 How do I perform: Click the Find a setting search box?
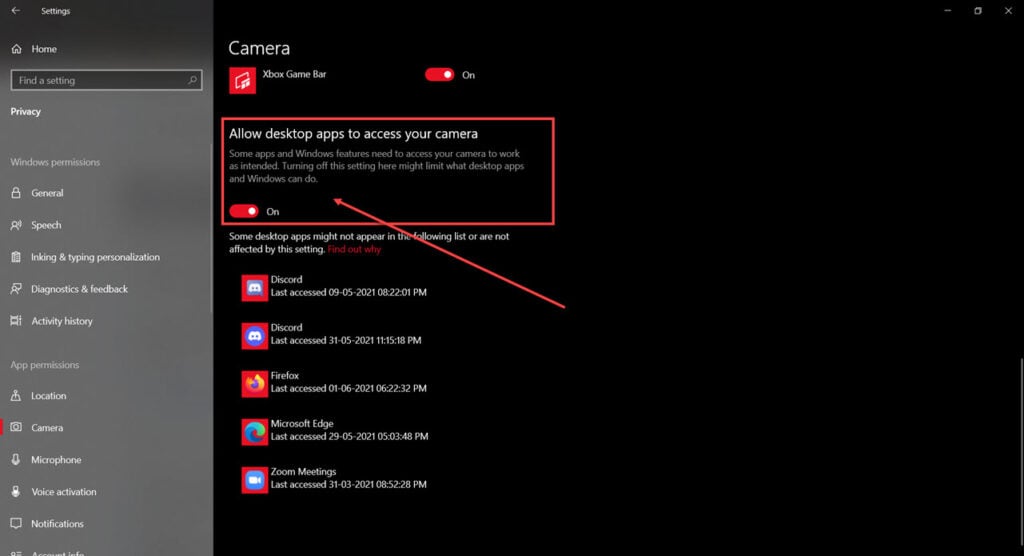(106, 80)
